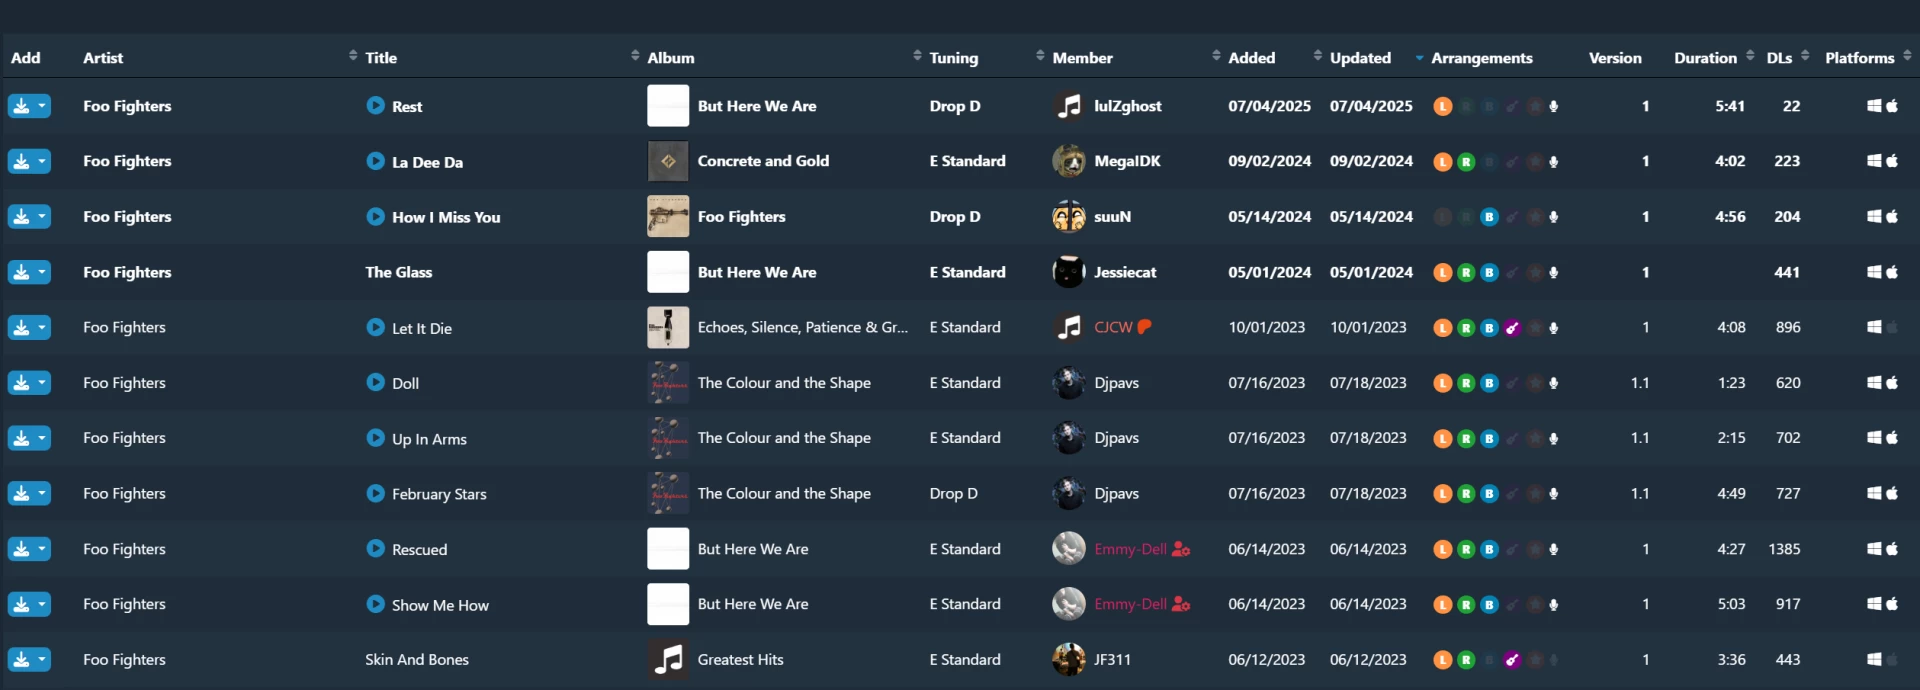1920x690 pixels.
Task: Click the microphone vocals icon on The Glass row
Action: [1553, 273]
